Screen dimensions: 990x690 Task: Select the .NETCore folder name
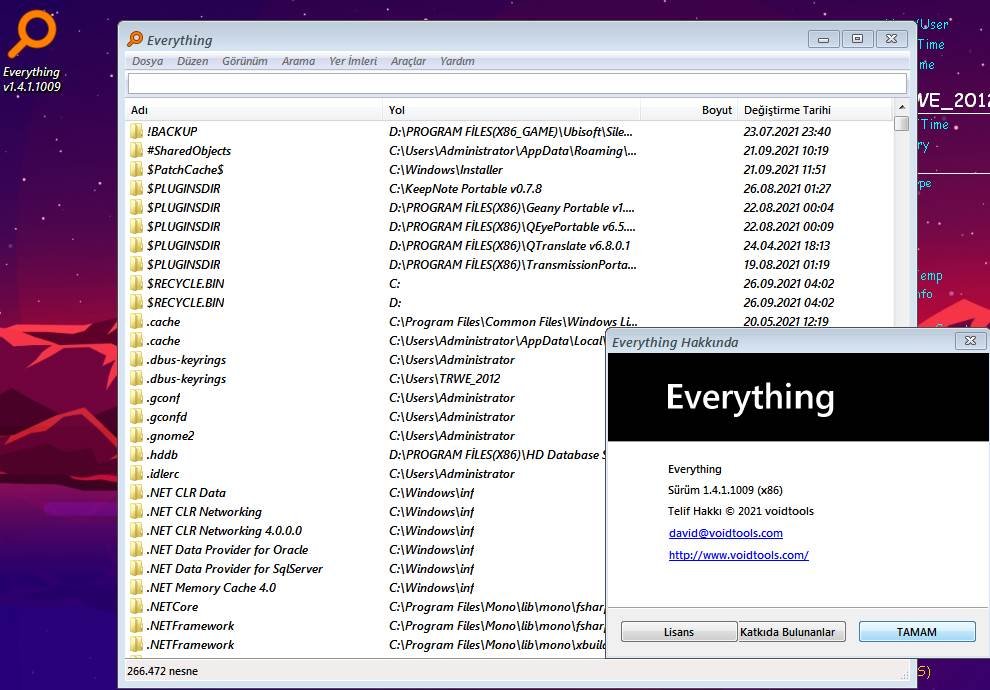coord(172,607)
